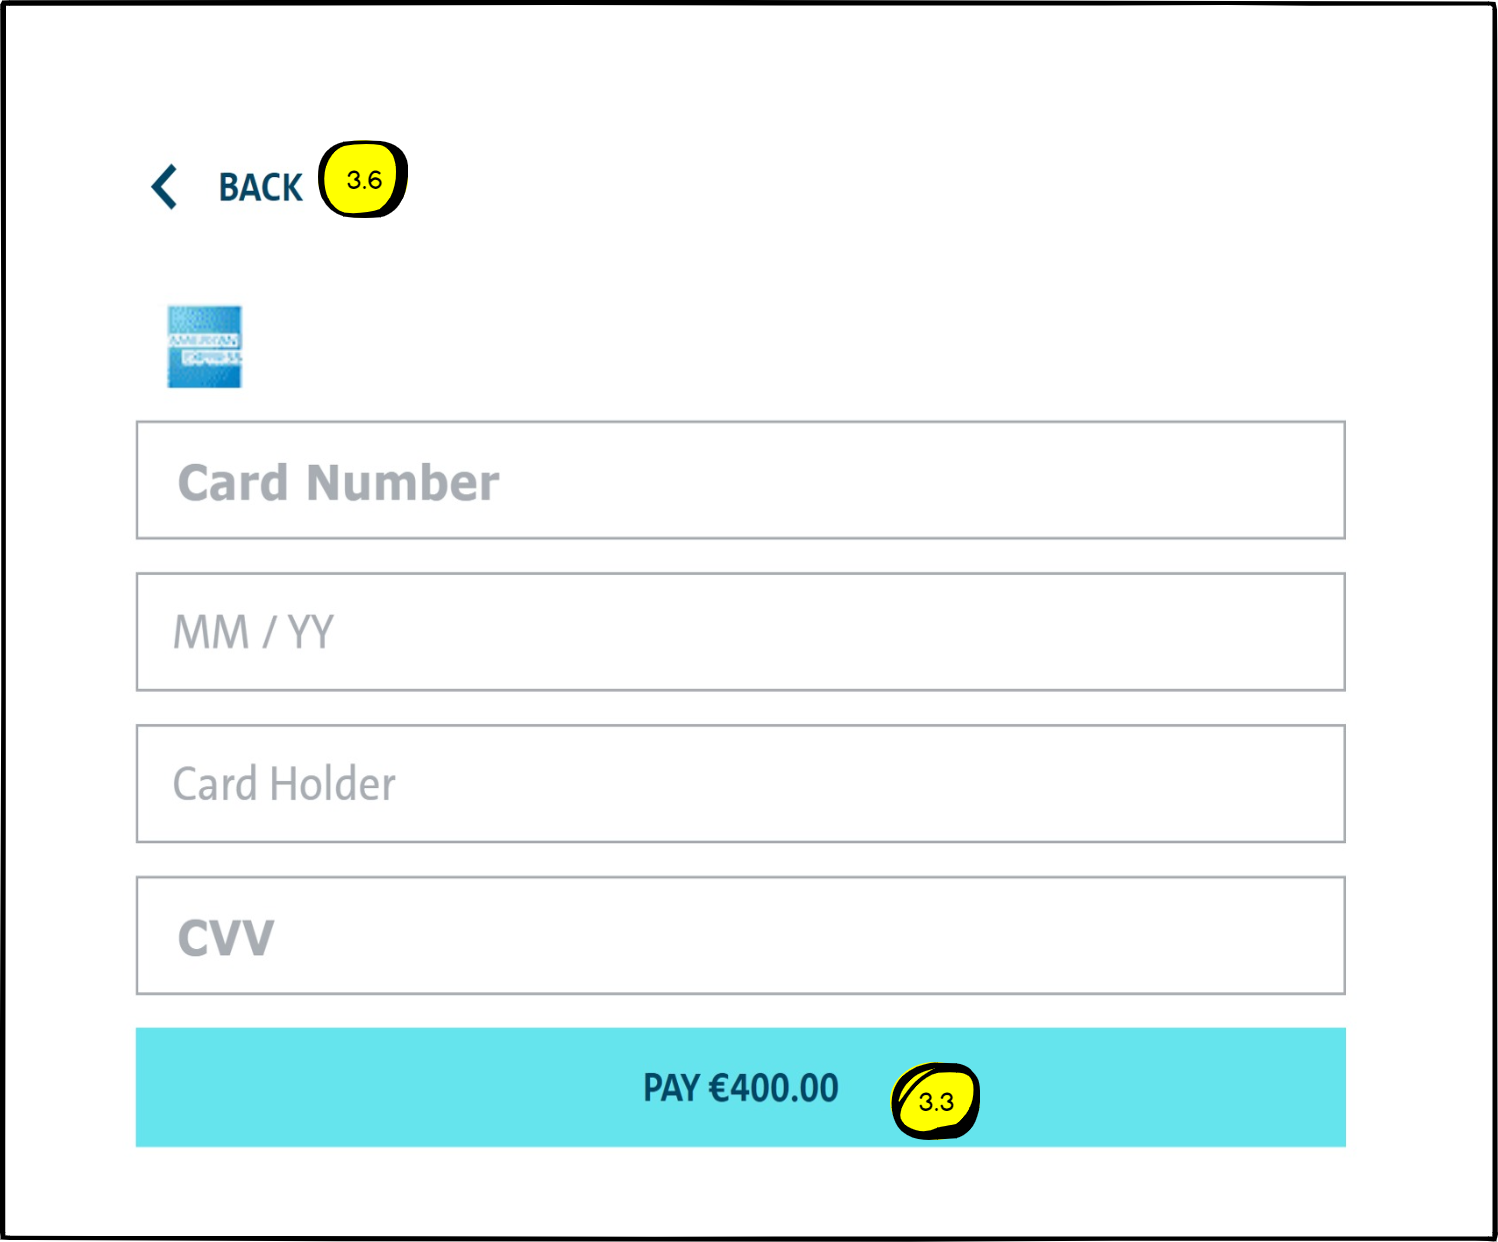Click the MM / YY placeholder label
The height and width of the screenshot is (1242, 1498).
254,632
